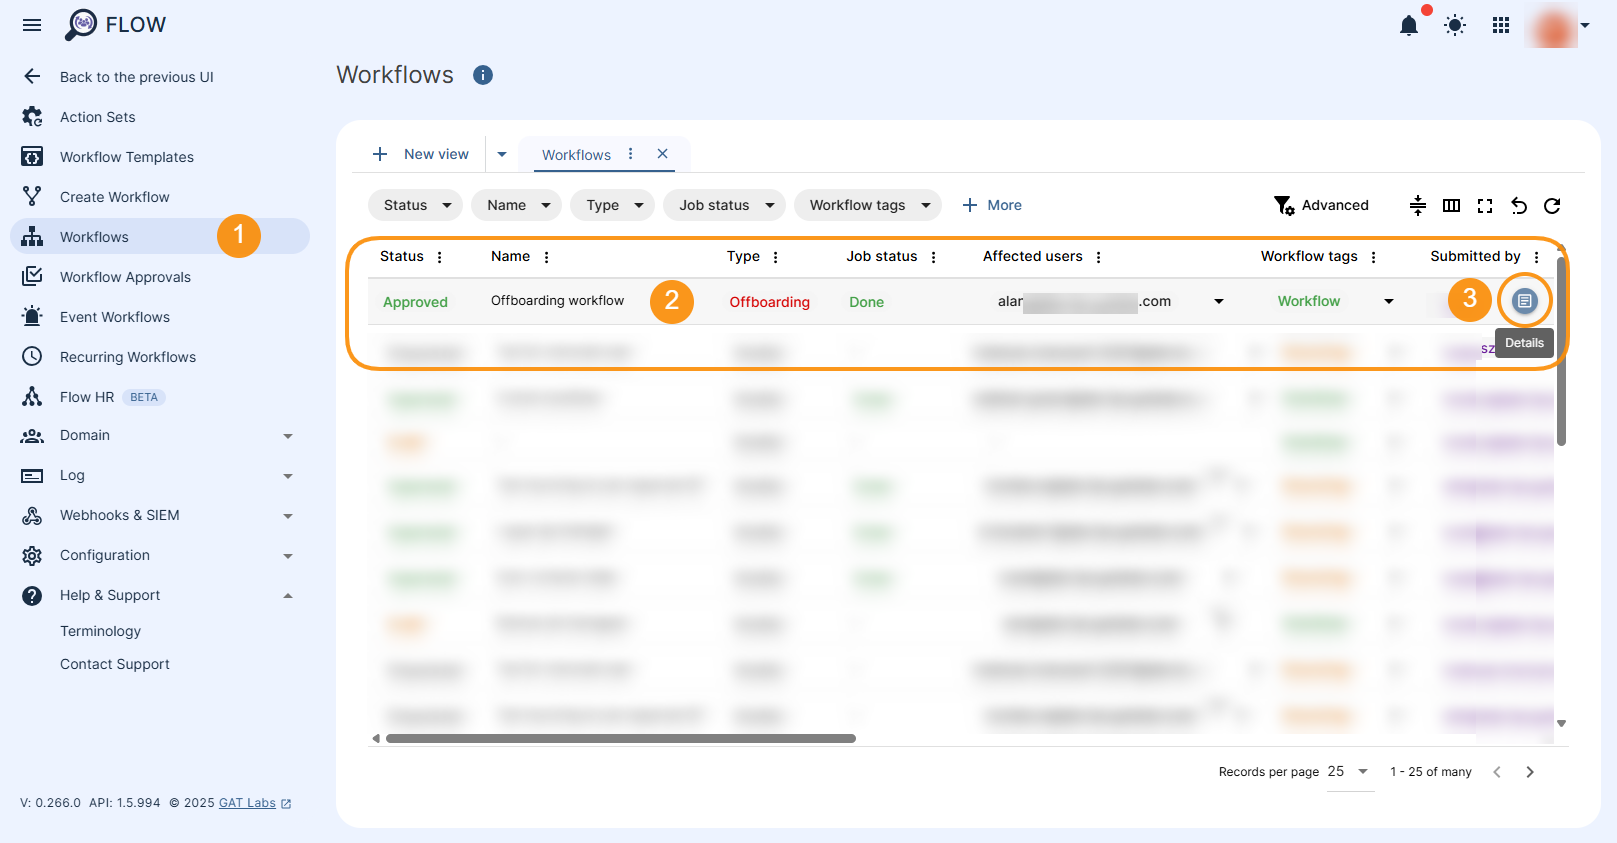1617x843 pixels.
Task: Refresh the workflows table
Action: [x=1552, y=205]
